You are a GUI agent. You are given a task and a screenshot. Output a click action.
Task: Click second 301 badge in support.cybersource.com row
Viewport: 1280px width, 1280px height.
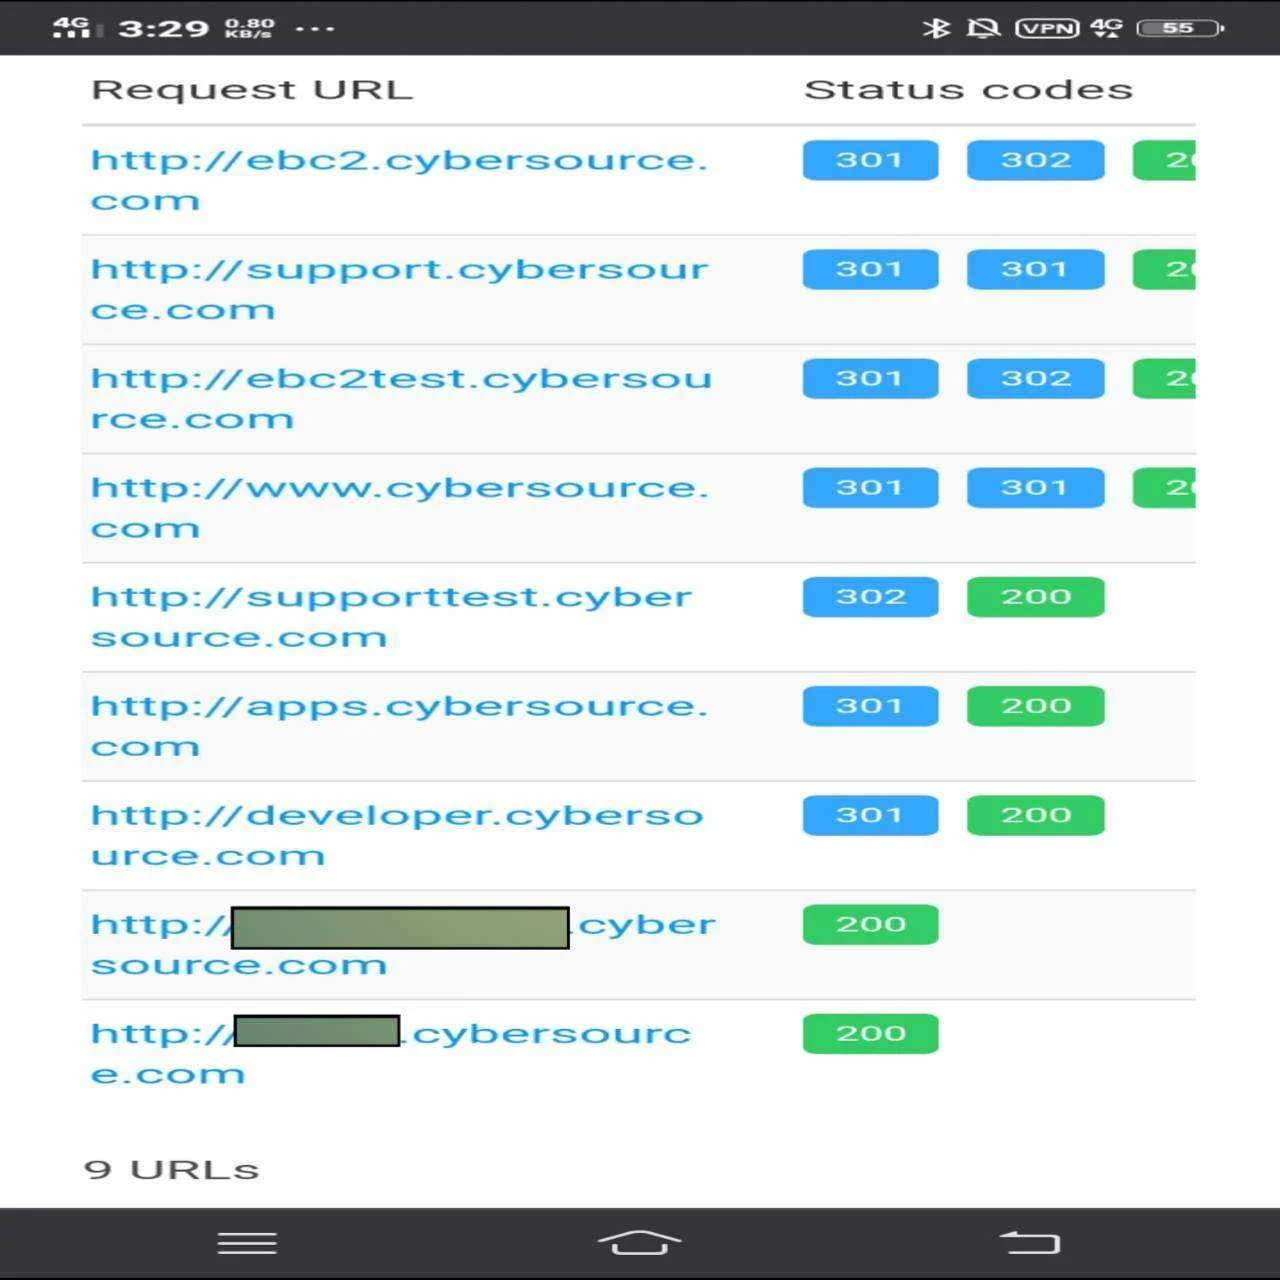pos(1035,269)
